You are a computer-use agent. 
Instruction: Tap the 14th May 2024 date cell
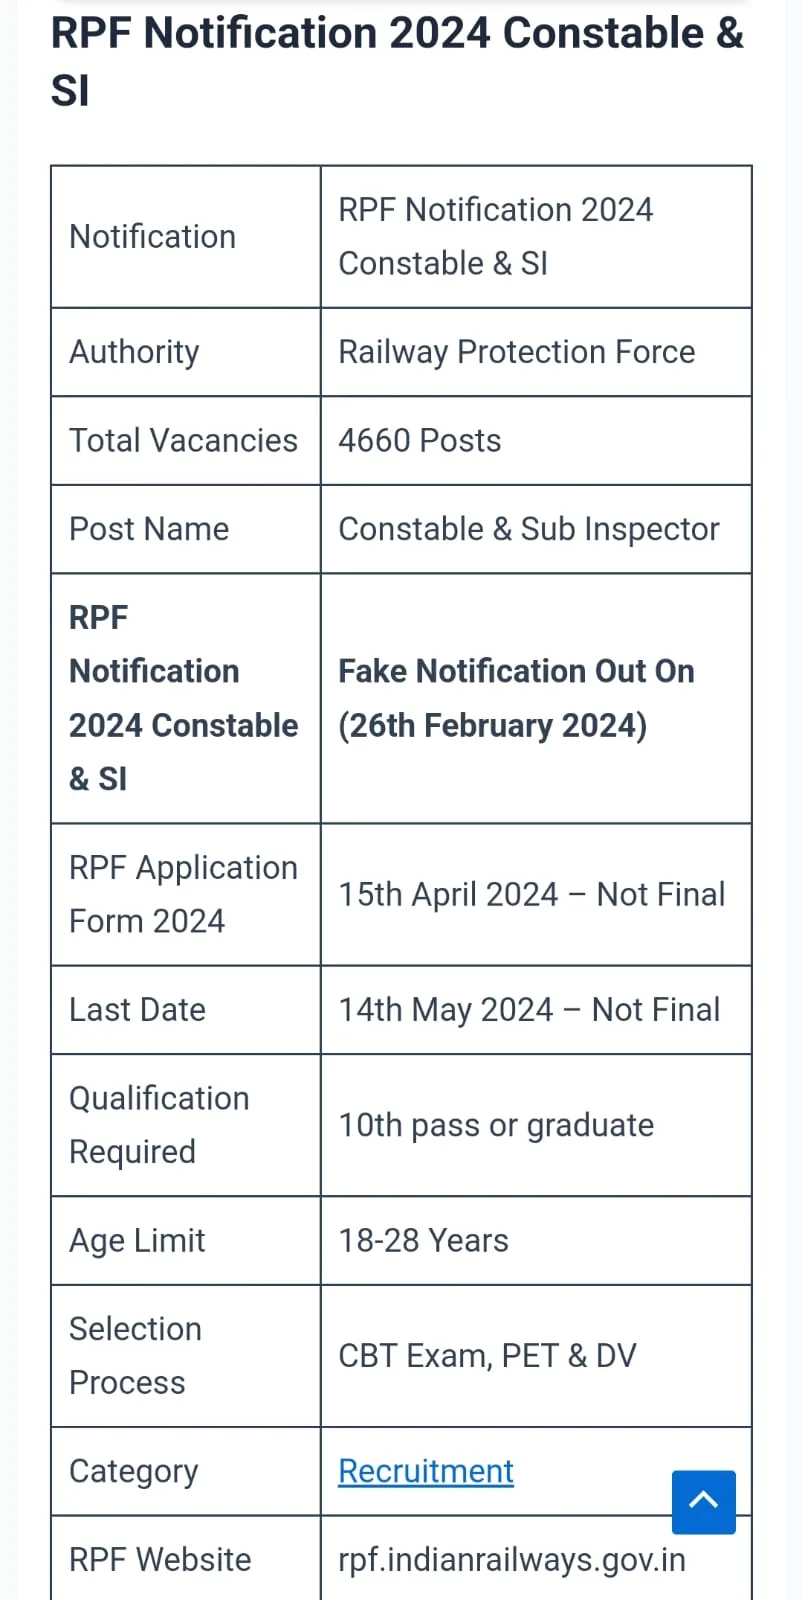(x=529, y=1010)
